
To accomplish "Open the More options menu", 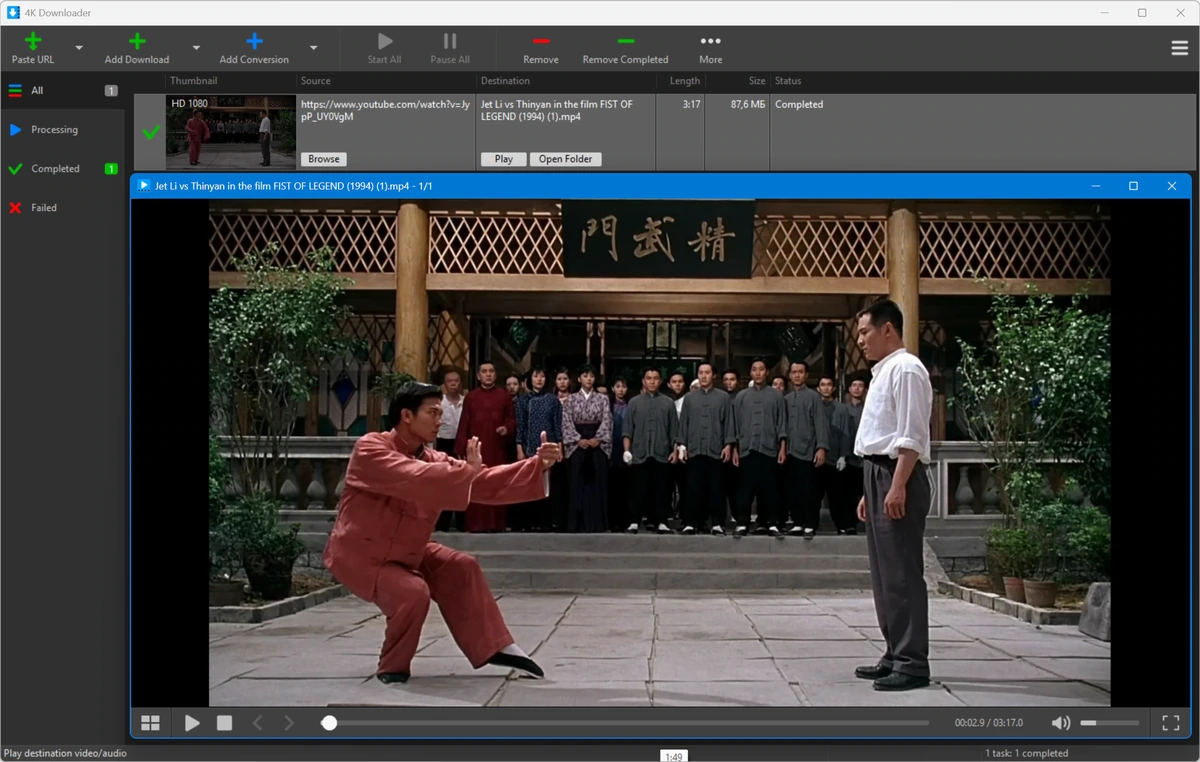I will tap(711, 48).
